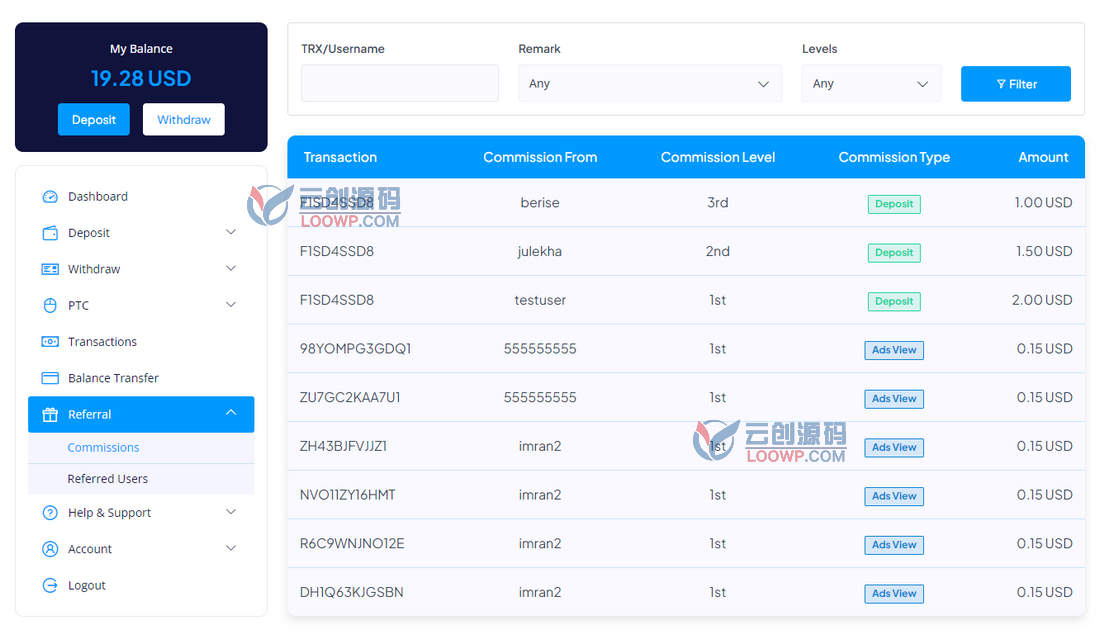Click Ads View badge for R6C9WNJNO12E
The width and height of the screenshot is (1100, 635).
pos(894,545)
